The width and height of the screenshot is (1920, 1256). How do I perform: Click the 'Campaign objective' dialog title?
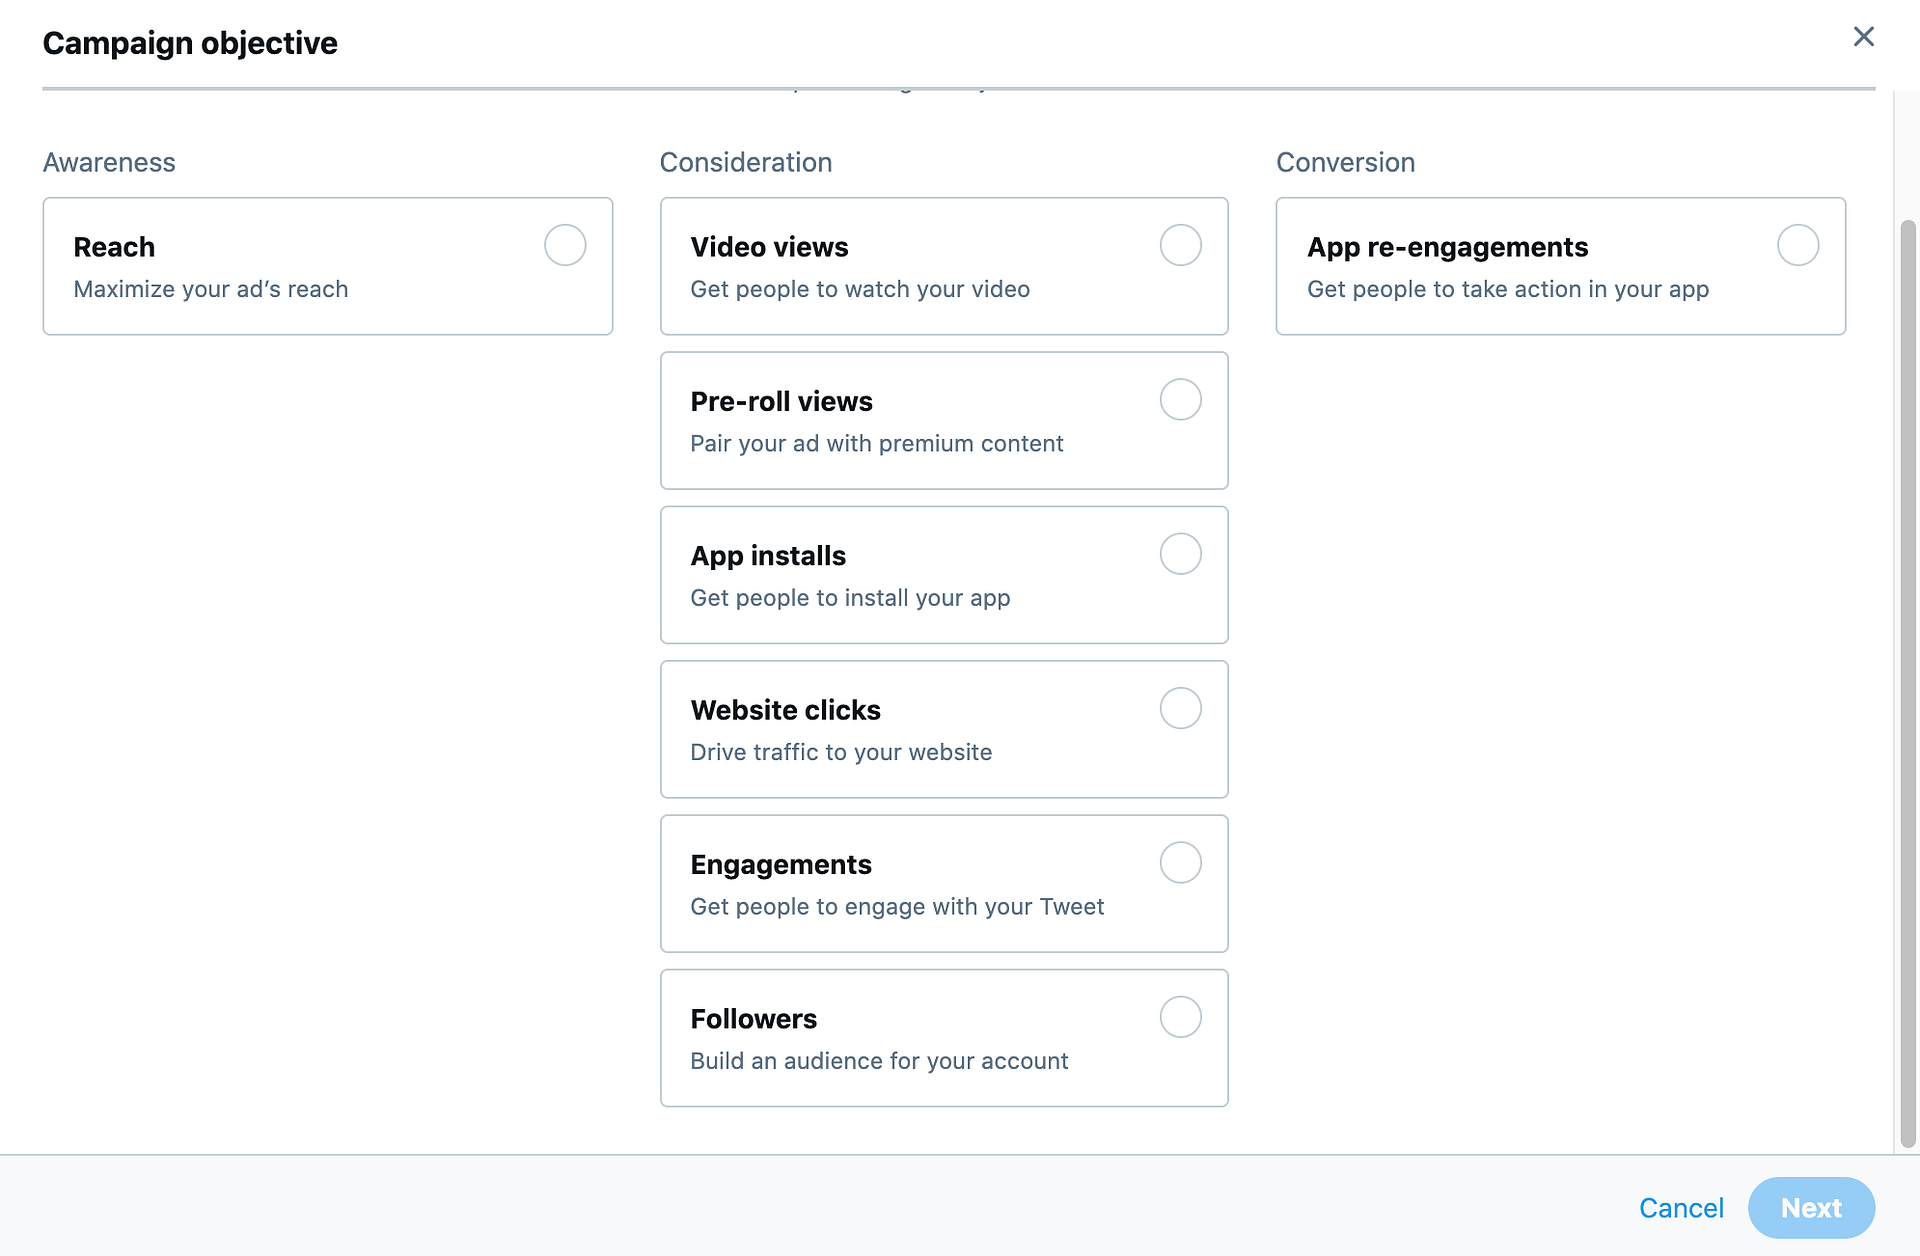pos(190,43)
